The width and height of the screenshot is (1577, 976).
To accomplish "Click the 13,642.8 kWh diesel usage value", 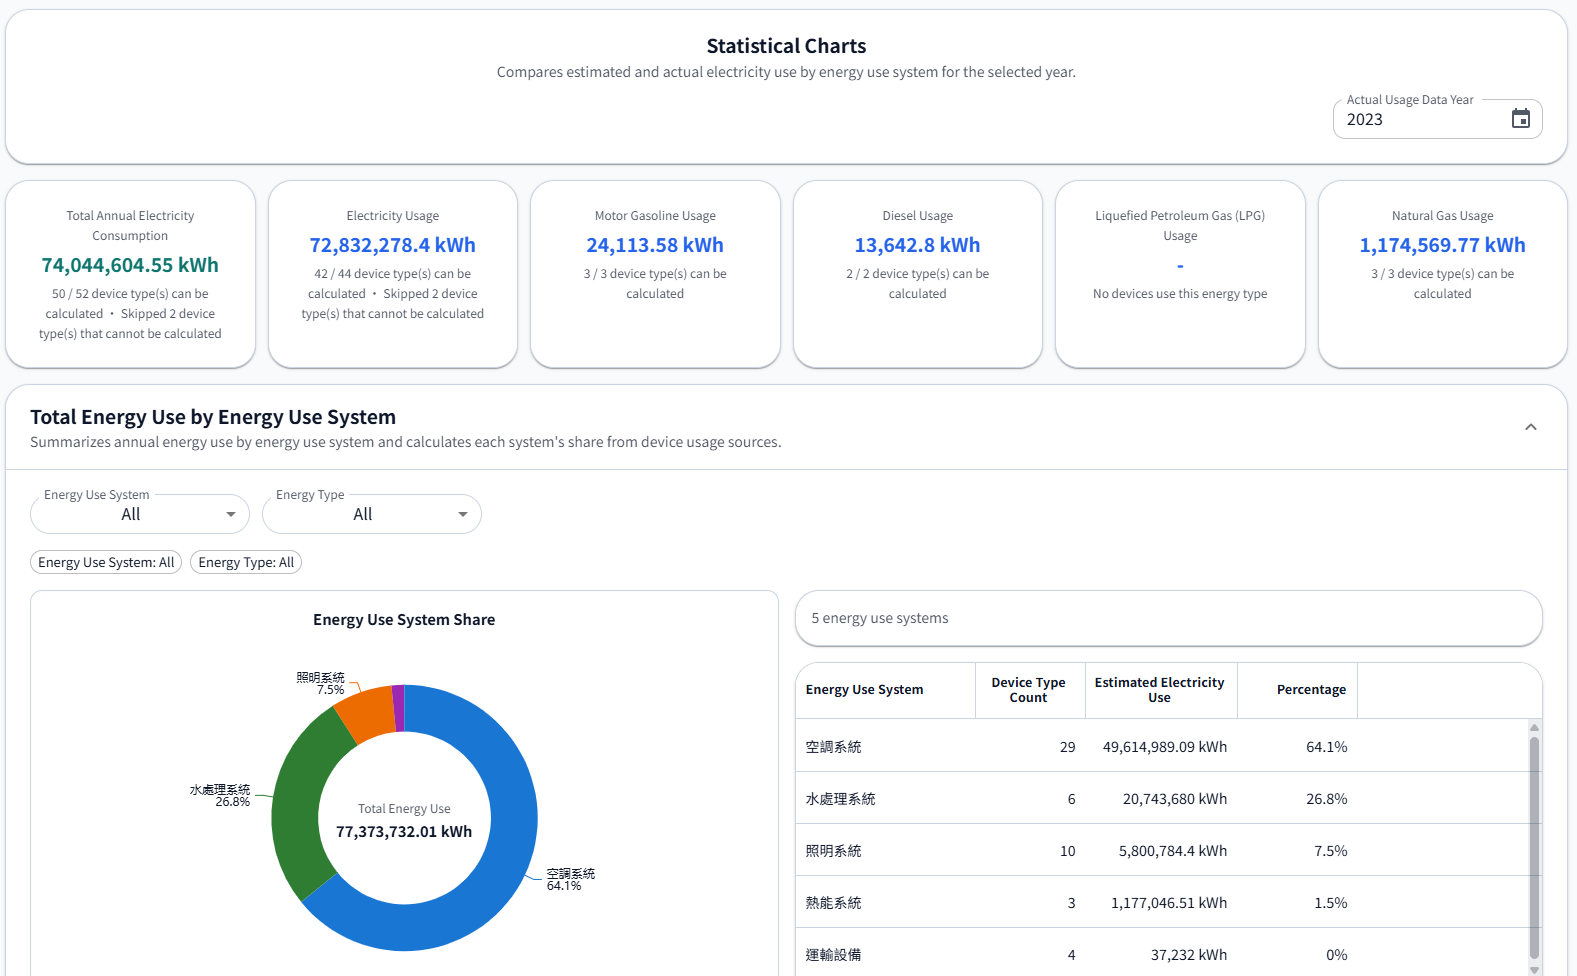I will pos(917,245).
